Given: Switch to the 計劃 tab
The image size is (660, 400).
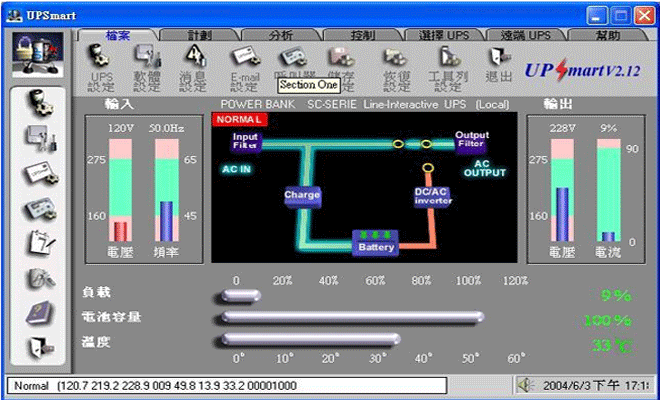Looking at the screenshot, I should tap(200, 35).
